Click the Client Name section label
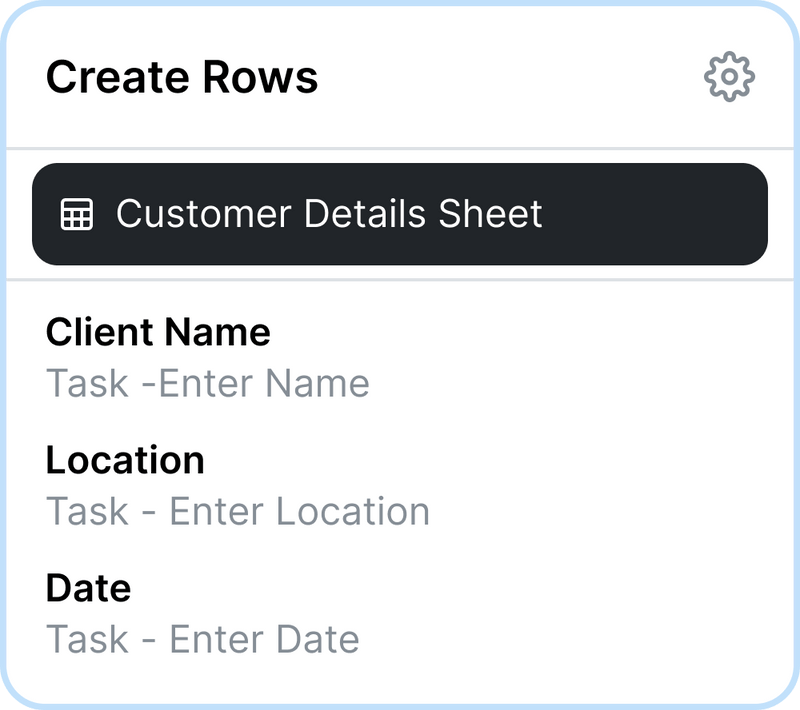This screenshot has width=800, height=710. (x=158, y=332)
